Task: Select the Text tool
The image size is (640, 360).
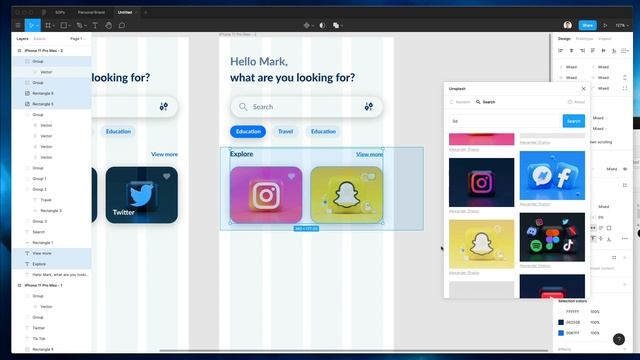Action: click(x=95, y=25)
